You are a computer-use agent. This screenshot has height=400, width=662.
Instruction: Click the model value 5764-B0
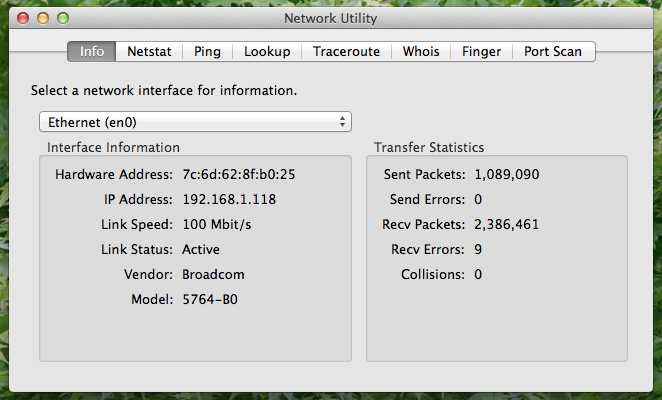[210, 299]
